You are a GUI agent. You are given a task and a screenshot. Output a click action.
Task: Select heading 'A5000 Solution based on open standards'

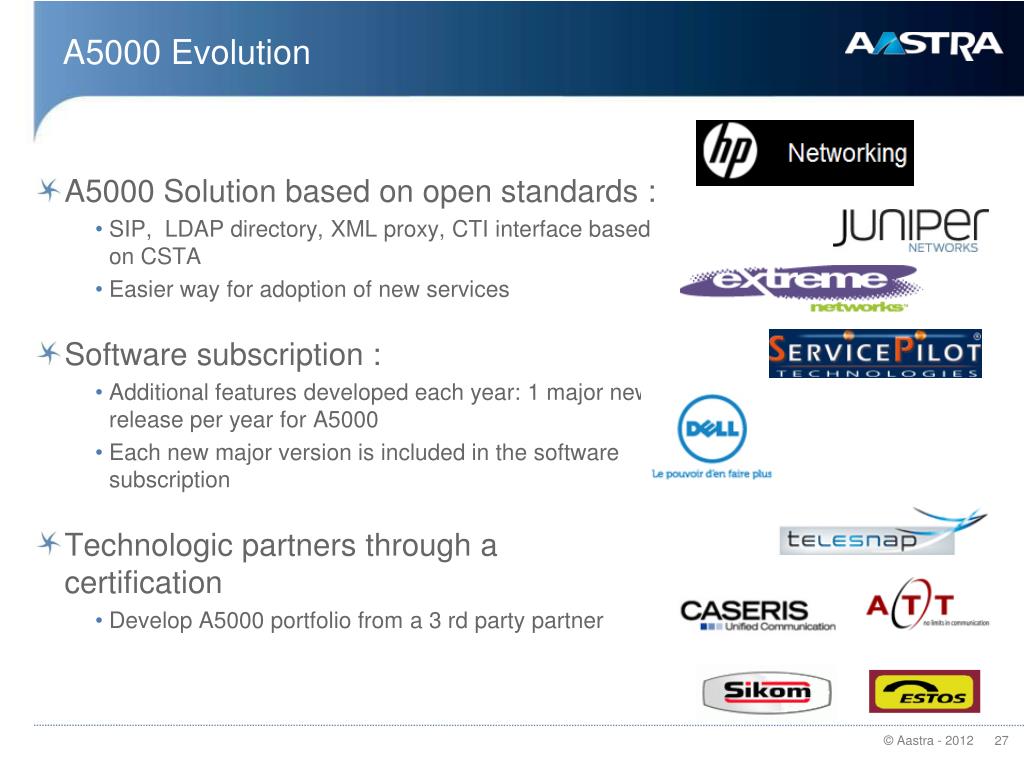[x=360, y=192]
